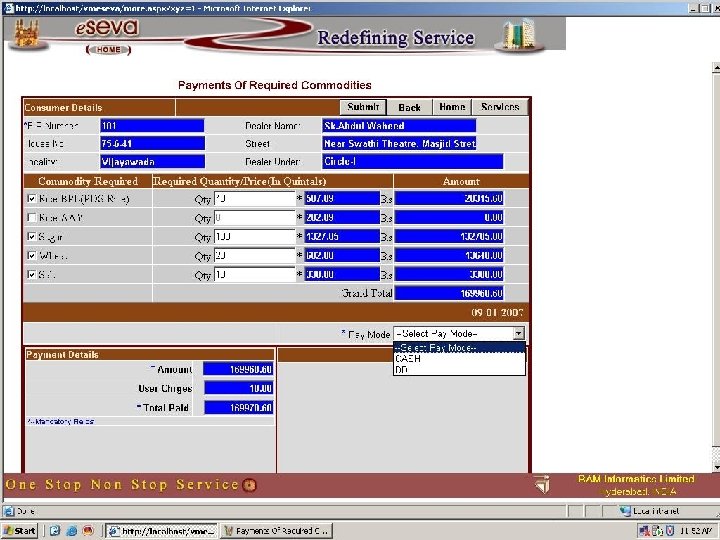This screenshot has width=720, height=540.
Task: Click the small round icon after footer slogan
Action: click(250, 485)
